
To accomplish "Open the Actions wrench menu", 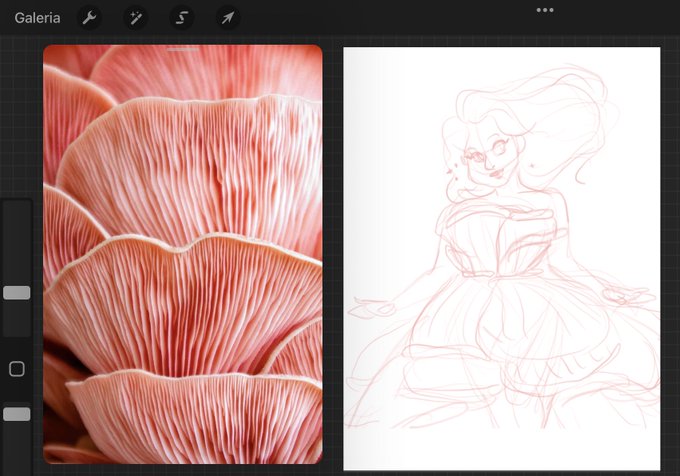I will pyautogui.click(x=89, y=18).
